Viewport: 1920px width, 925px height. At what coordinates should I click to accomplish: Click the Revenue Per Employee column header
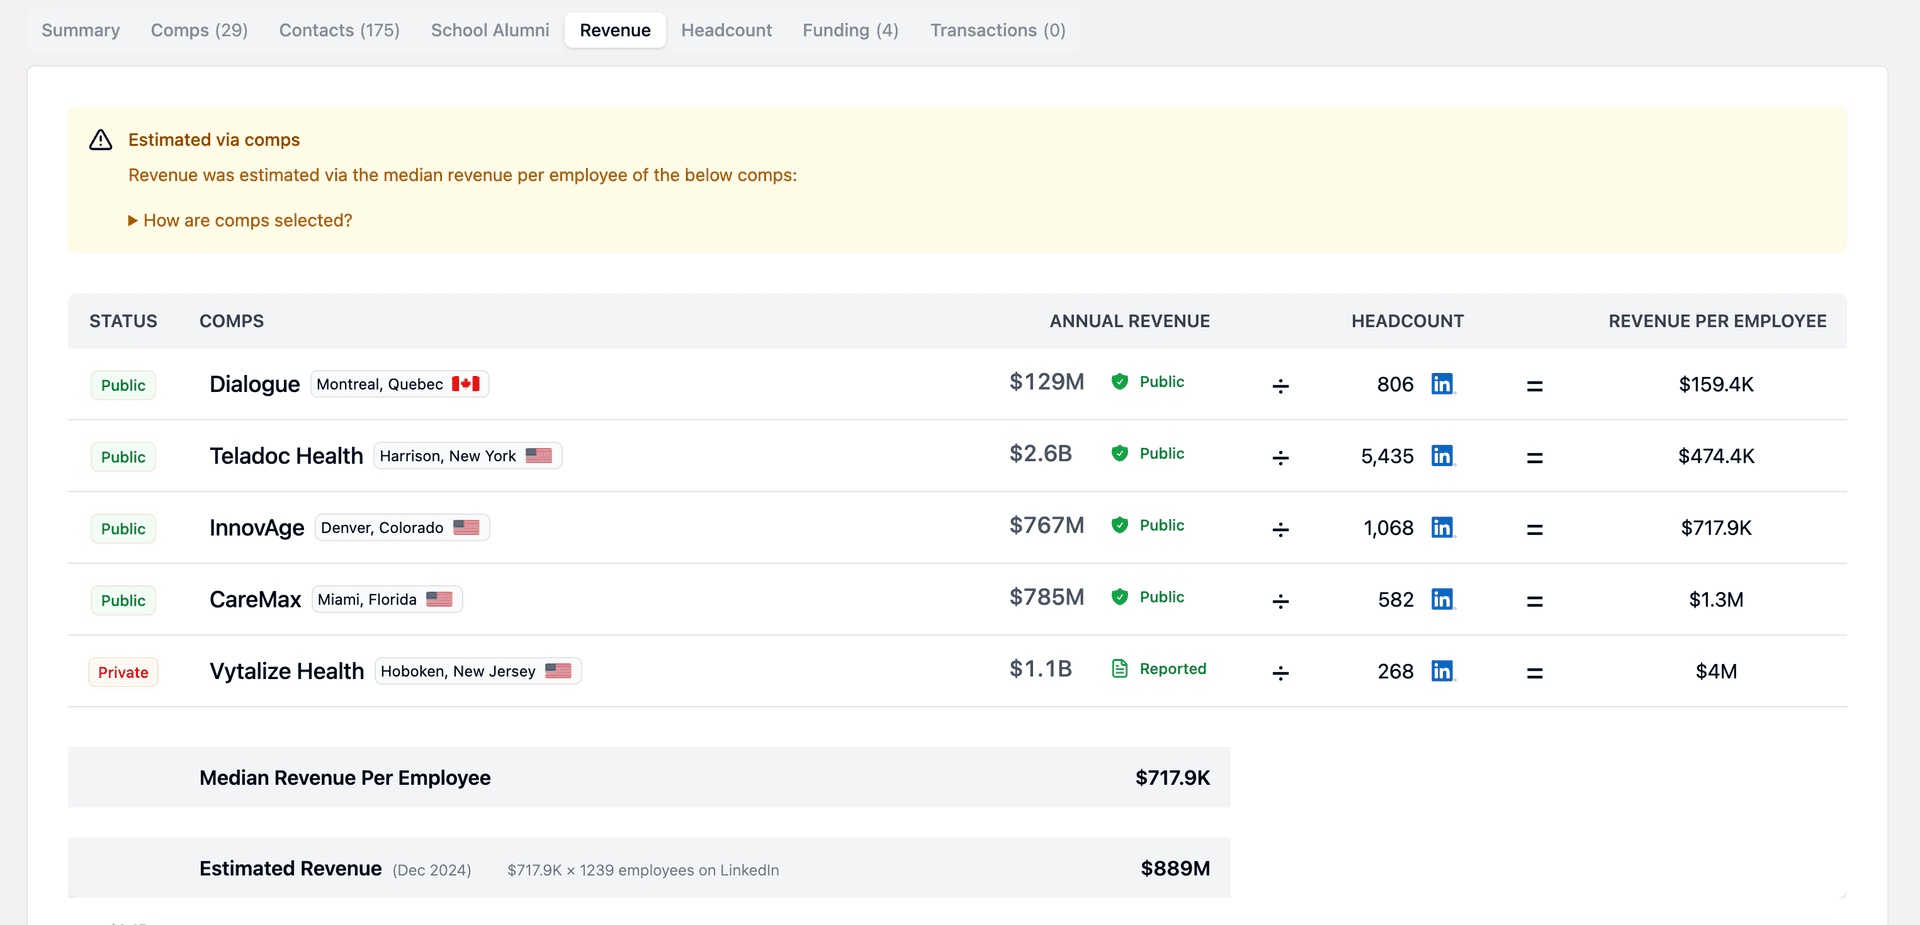coord(1717,321)
